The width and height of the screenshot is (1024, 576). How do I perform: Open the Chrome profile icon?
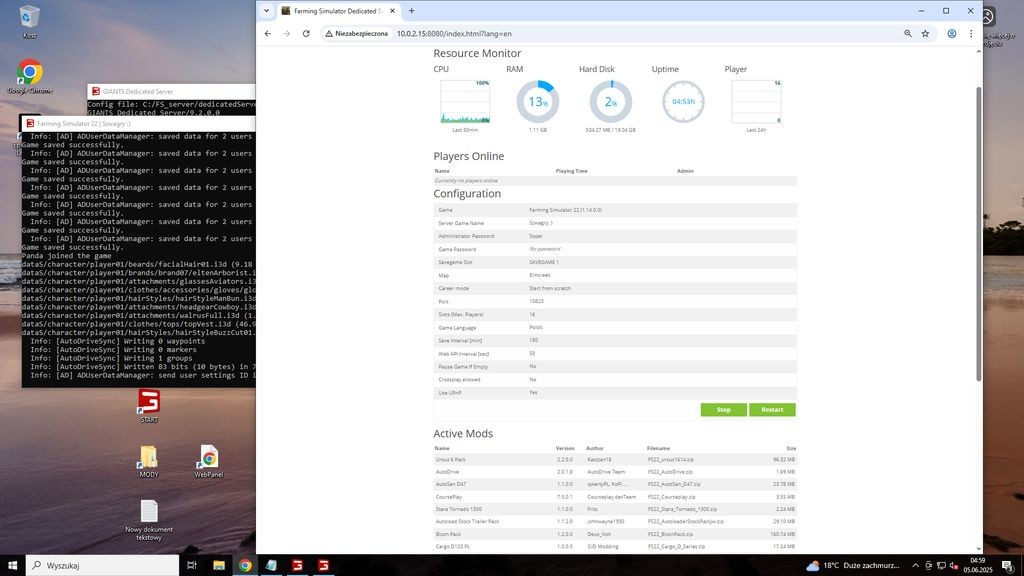click(952, 33)
